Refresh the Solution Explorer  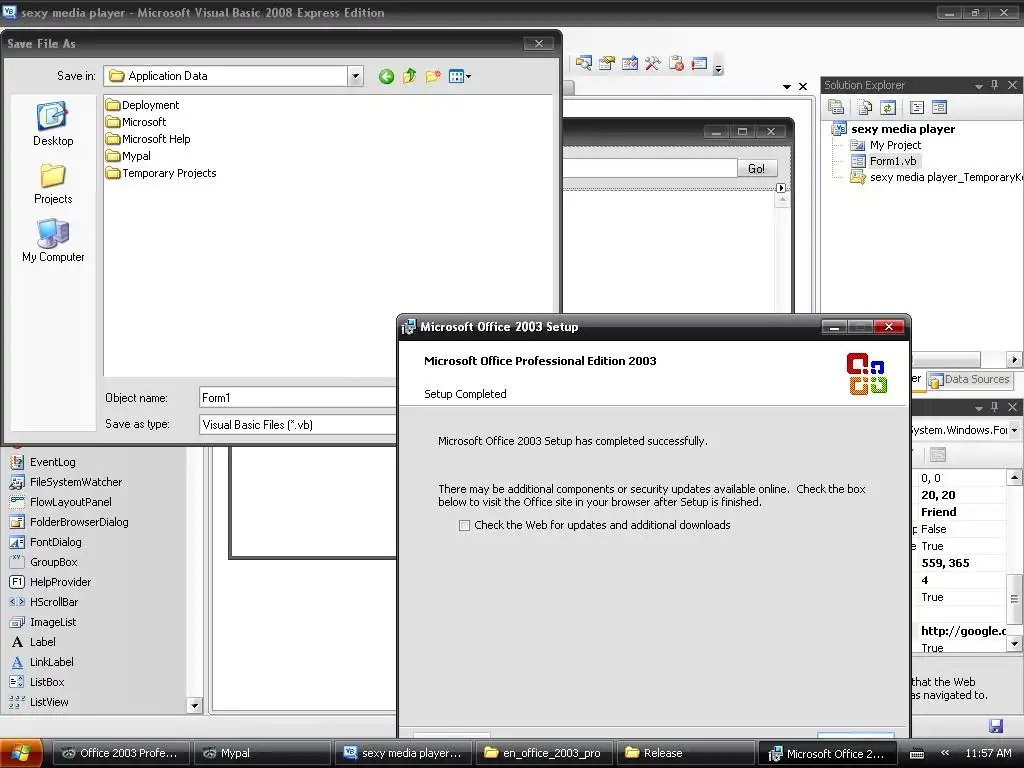[x=888, y=107]
